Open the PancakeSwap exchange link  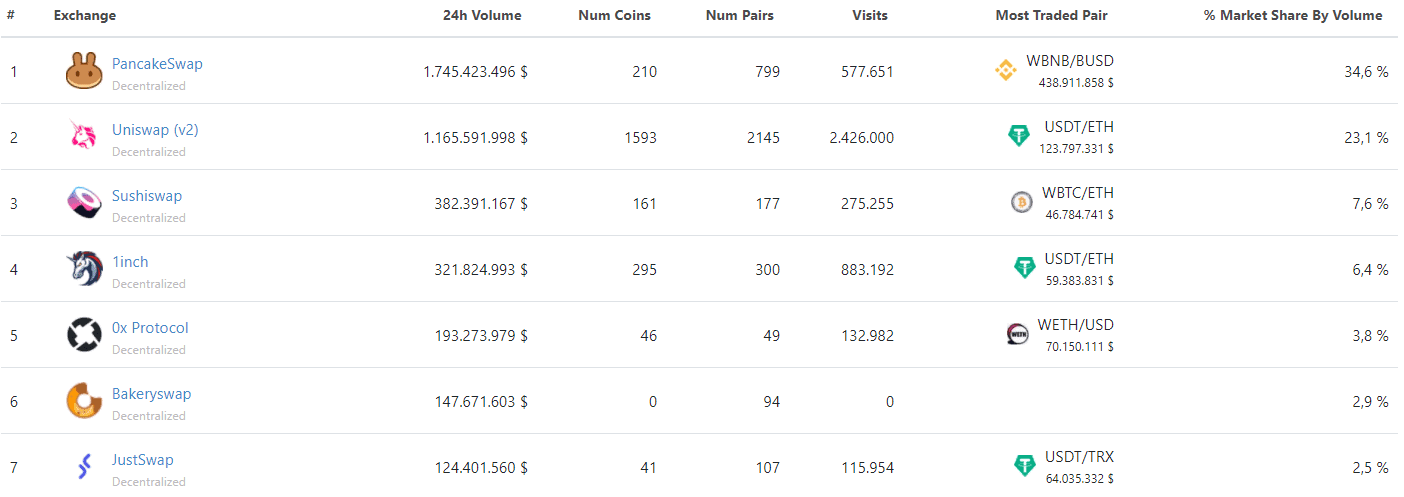pos(157,64)
